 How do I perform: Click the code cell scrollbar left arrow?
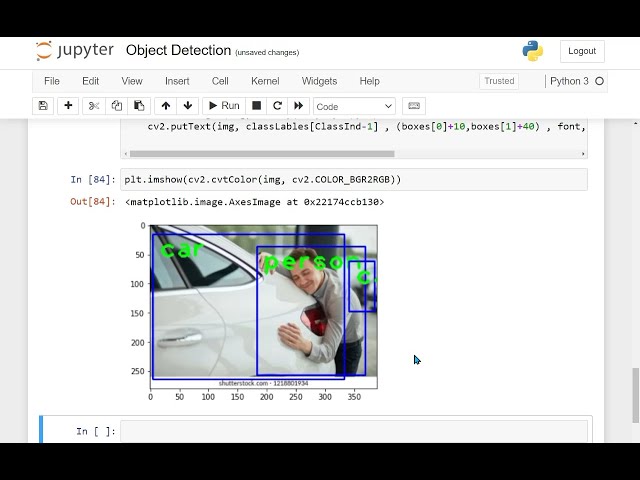126,154
